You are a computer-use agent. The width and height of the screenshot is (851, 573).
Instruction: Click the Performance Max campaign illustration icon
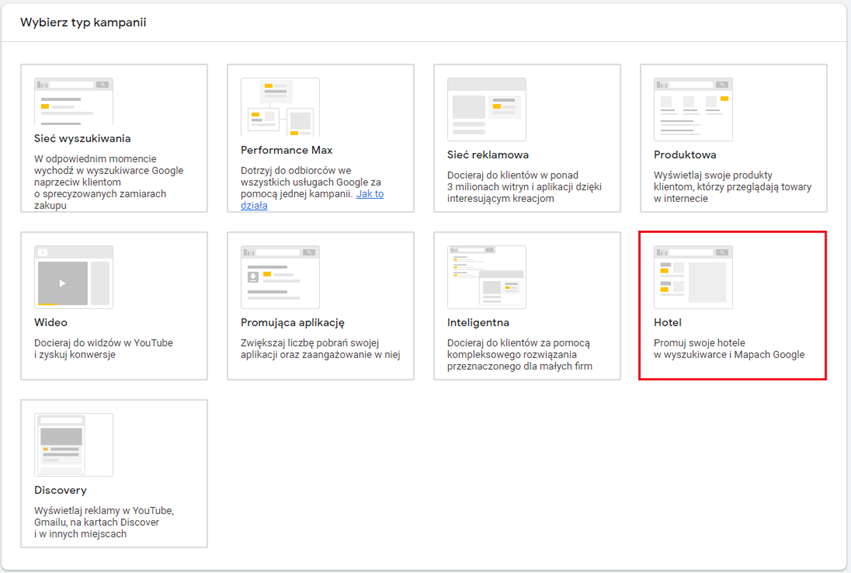pyautogui.click(x=280, y=108)
